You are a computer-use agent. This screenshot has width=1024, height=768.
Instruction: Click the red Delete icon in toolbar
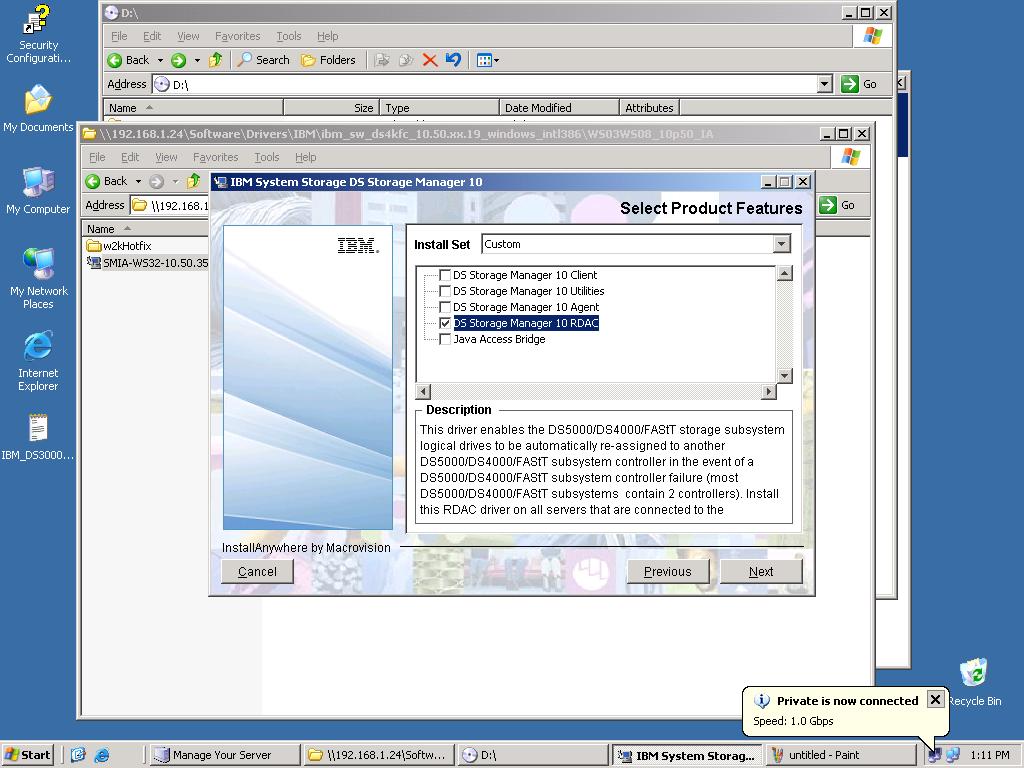tap(430, 60)
